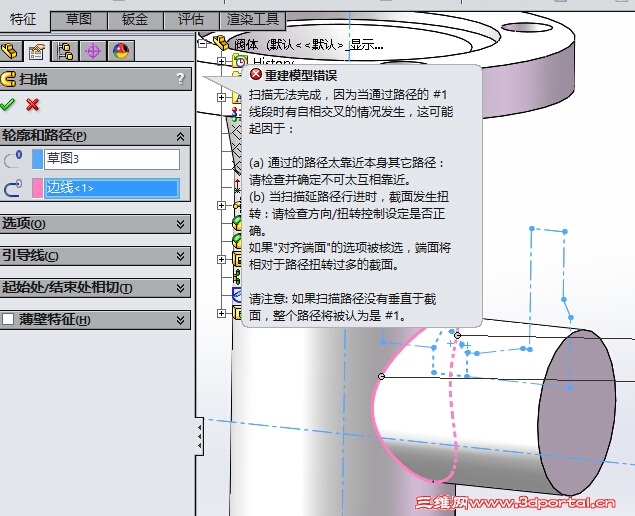Open DisplayManager color sphere tab icon
This screenshot has width=635, height=516.
click(121, 51)
